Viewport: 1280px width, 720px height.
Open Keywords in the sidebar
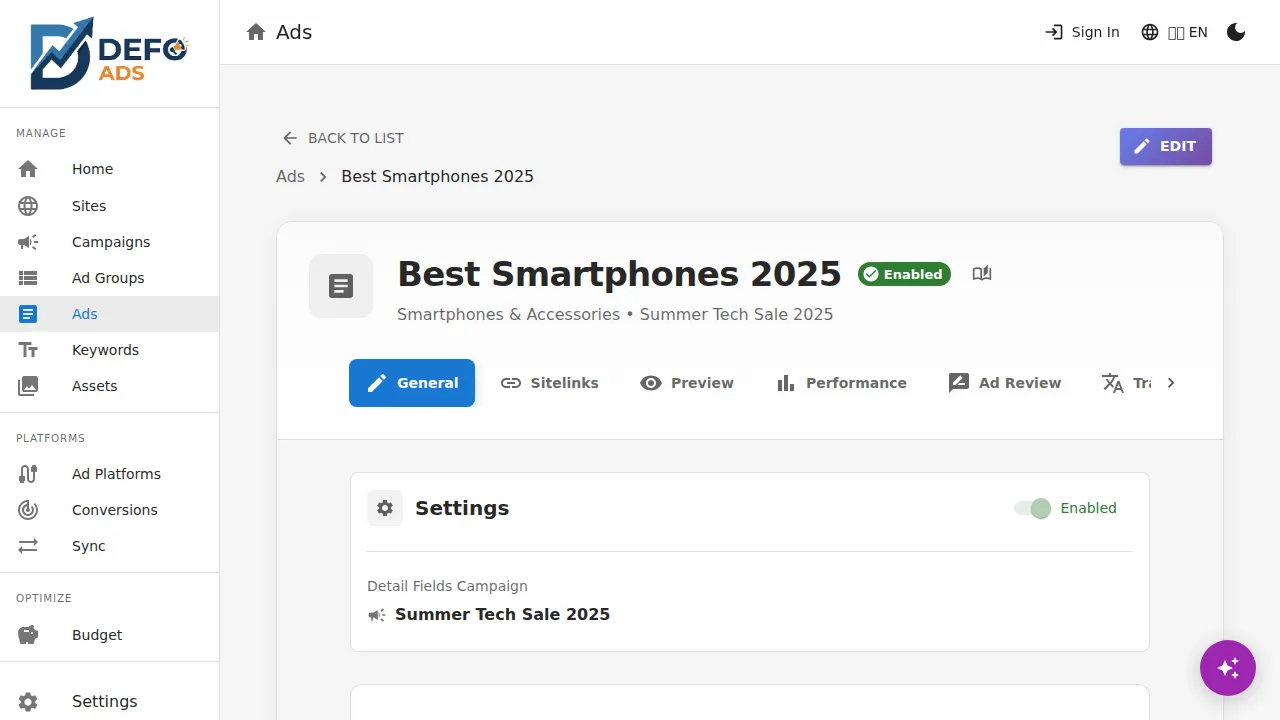[x=110, y=350]
